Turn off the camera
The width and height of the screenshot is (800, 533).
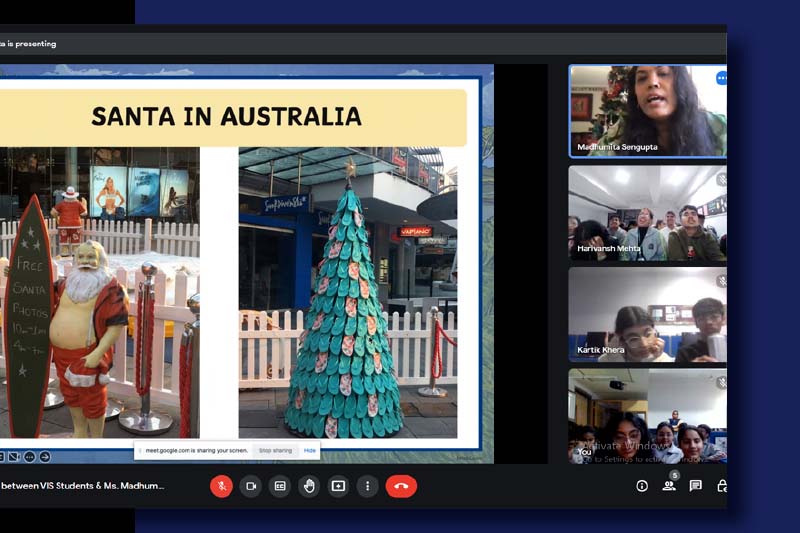pos(251,486)
